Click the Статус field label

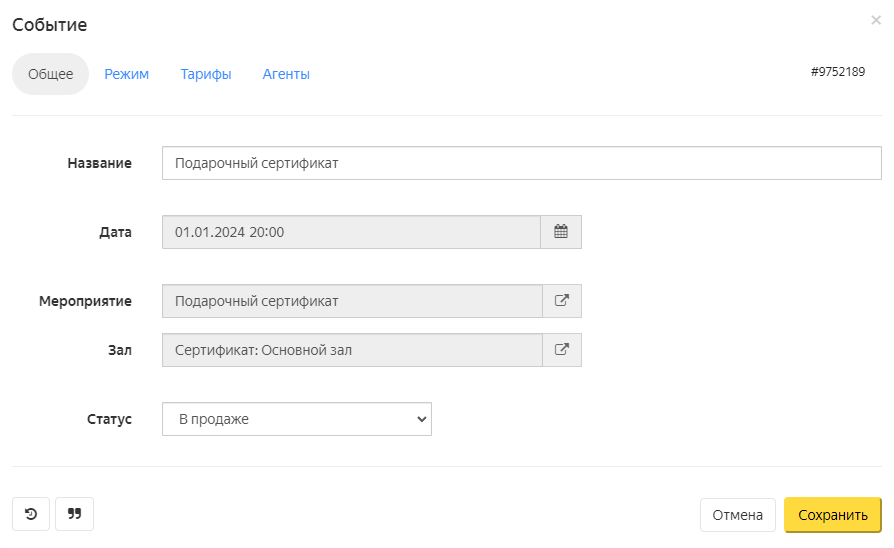point(109,419)
